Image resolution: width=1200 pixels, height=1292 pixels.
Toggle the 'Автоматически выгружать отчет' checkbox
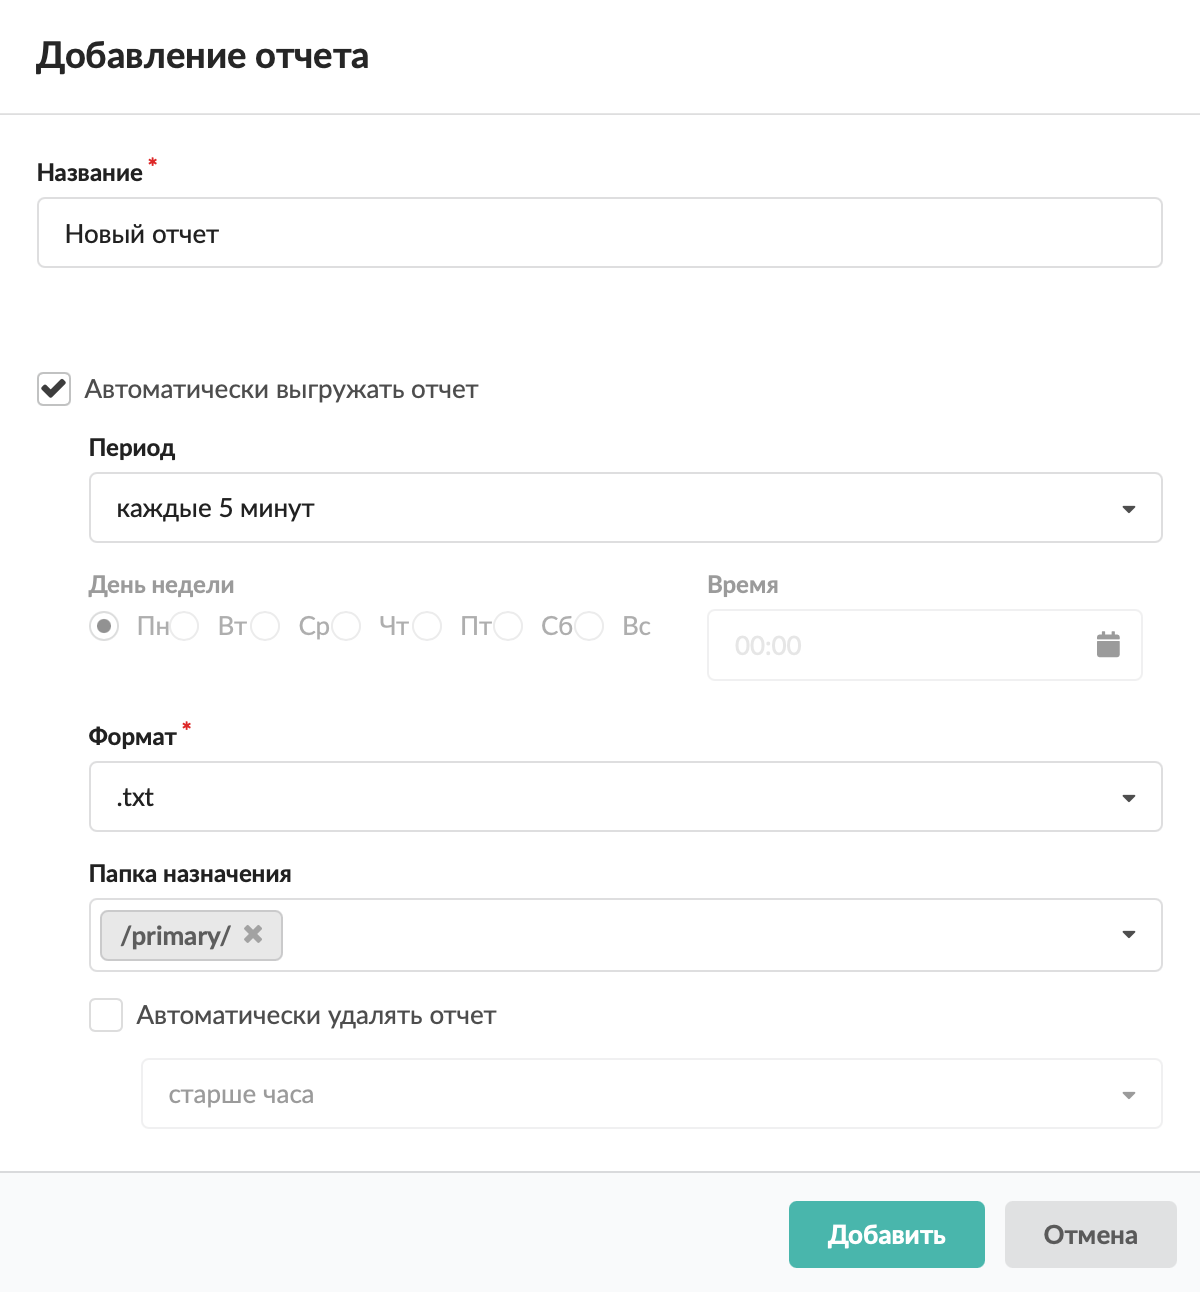pyautogui.click(x=54, y=389)
